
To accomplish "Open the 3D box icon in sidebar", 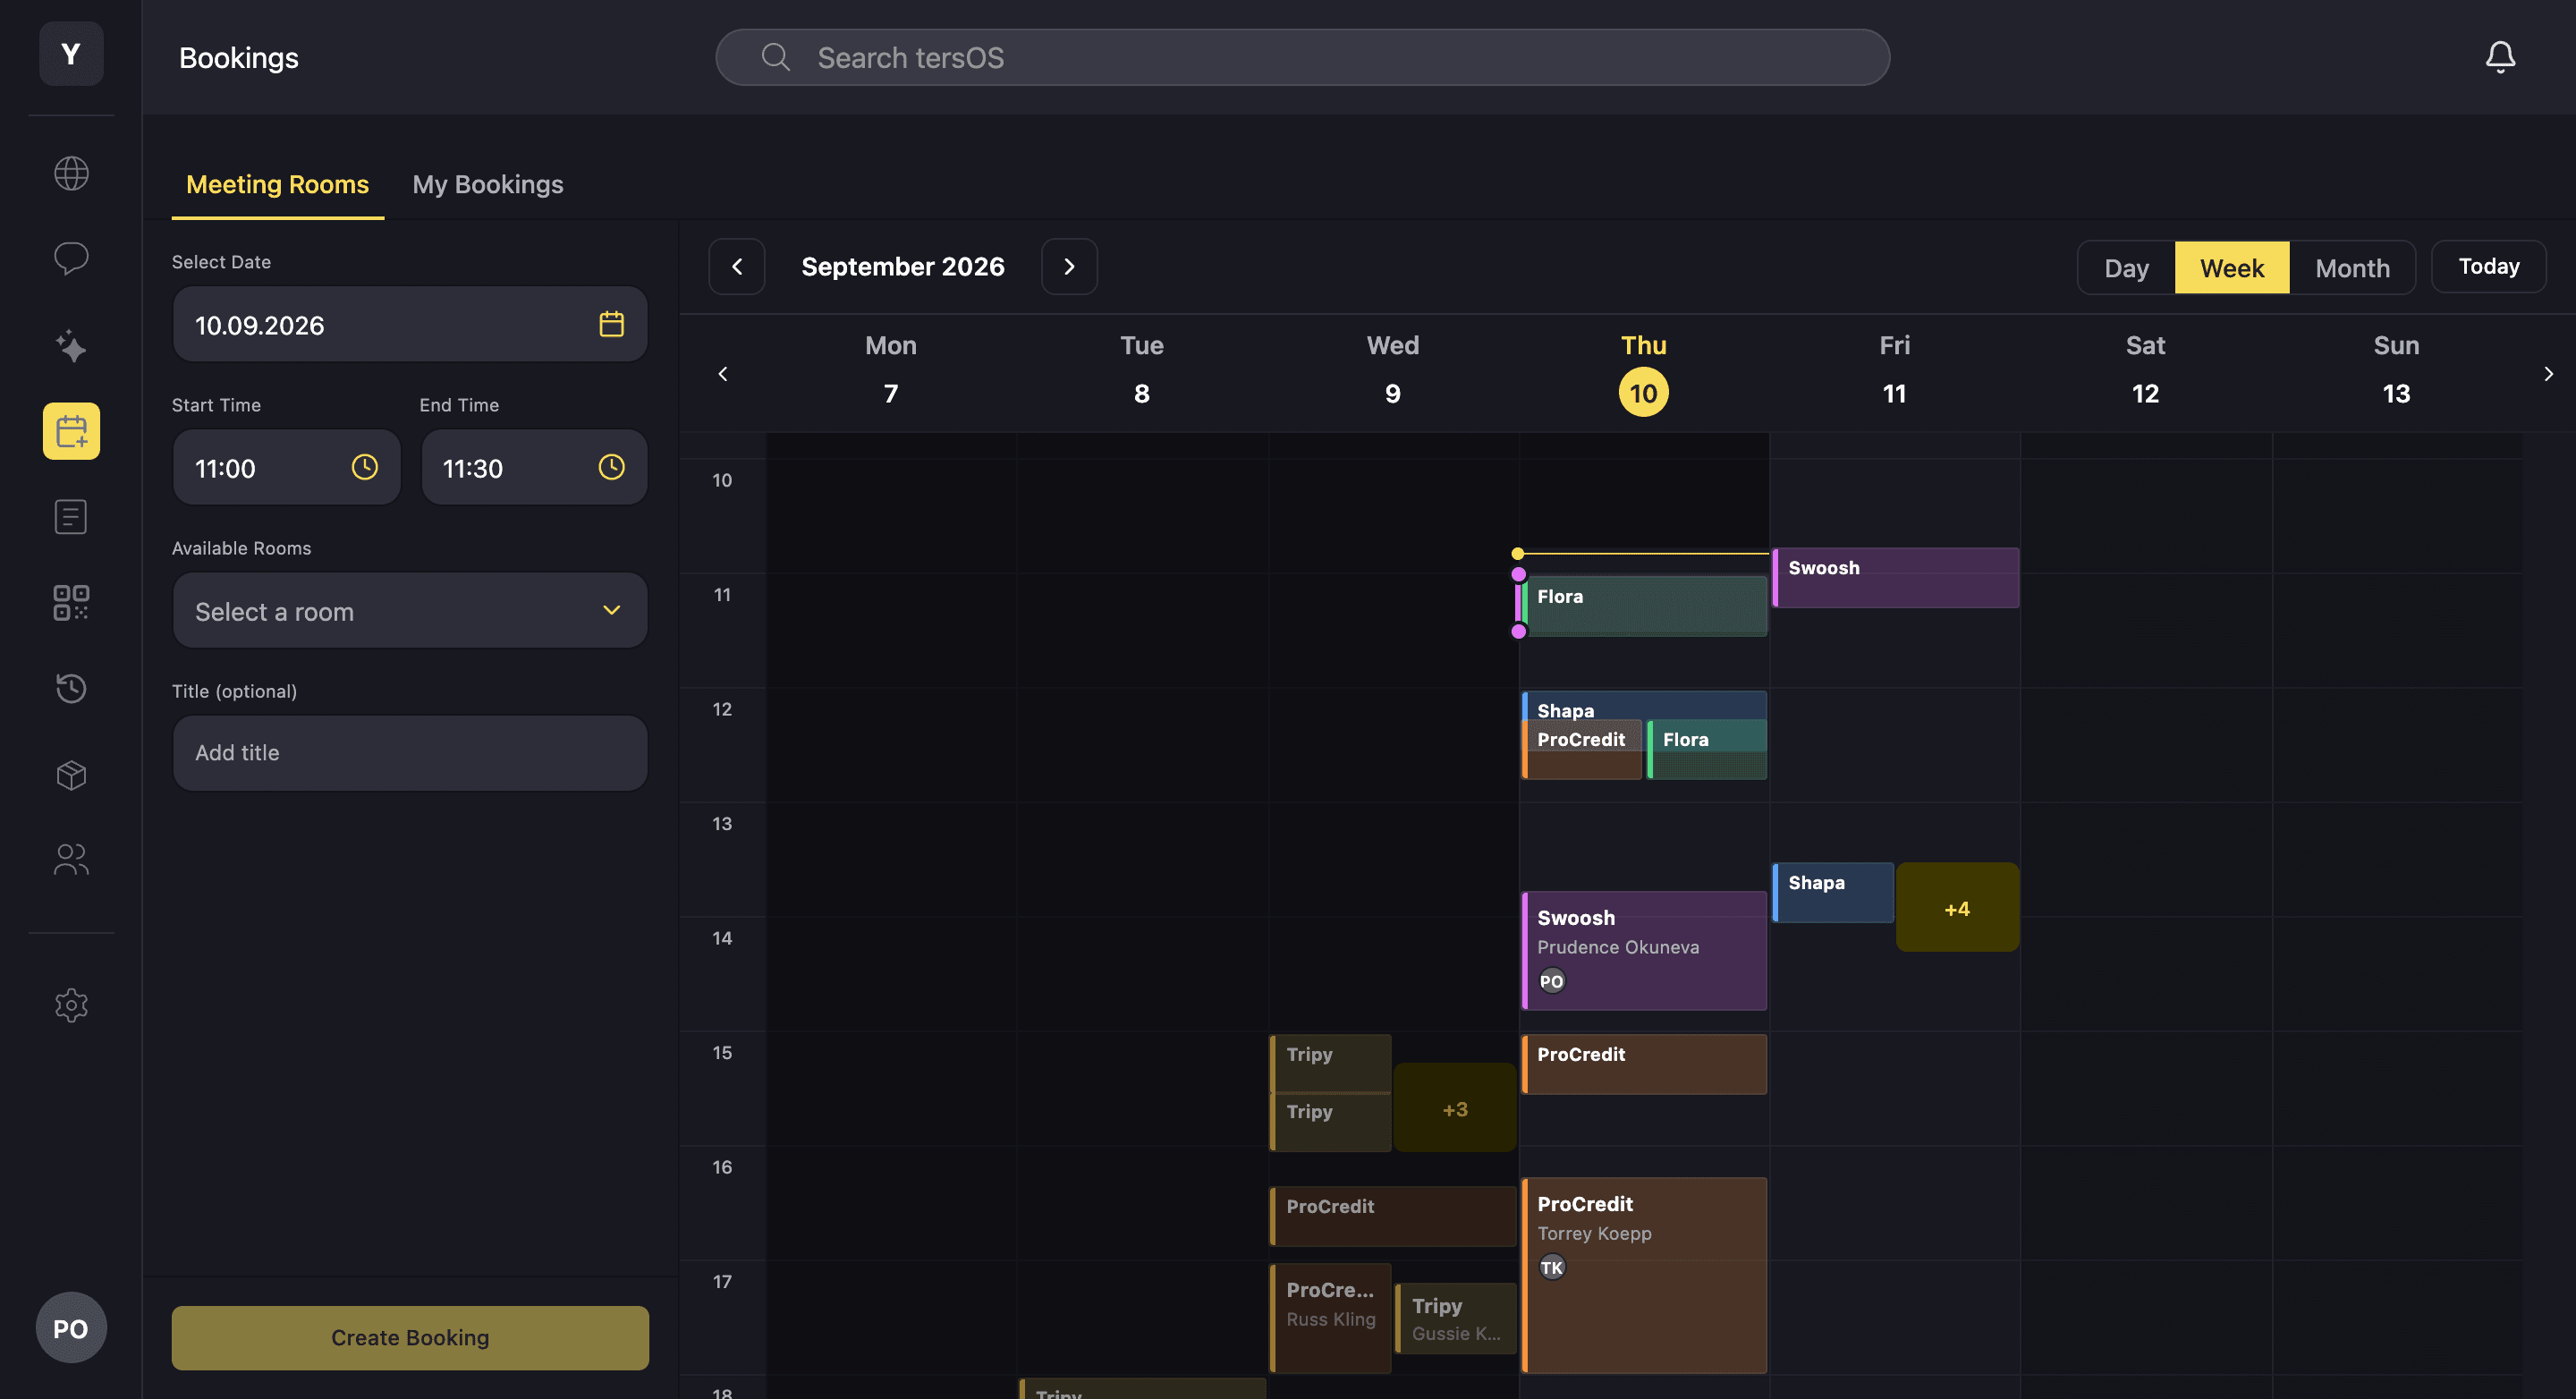I will pos(71,774).
